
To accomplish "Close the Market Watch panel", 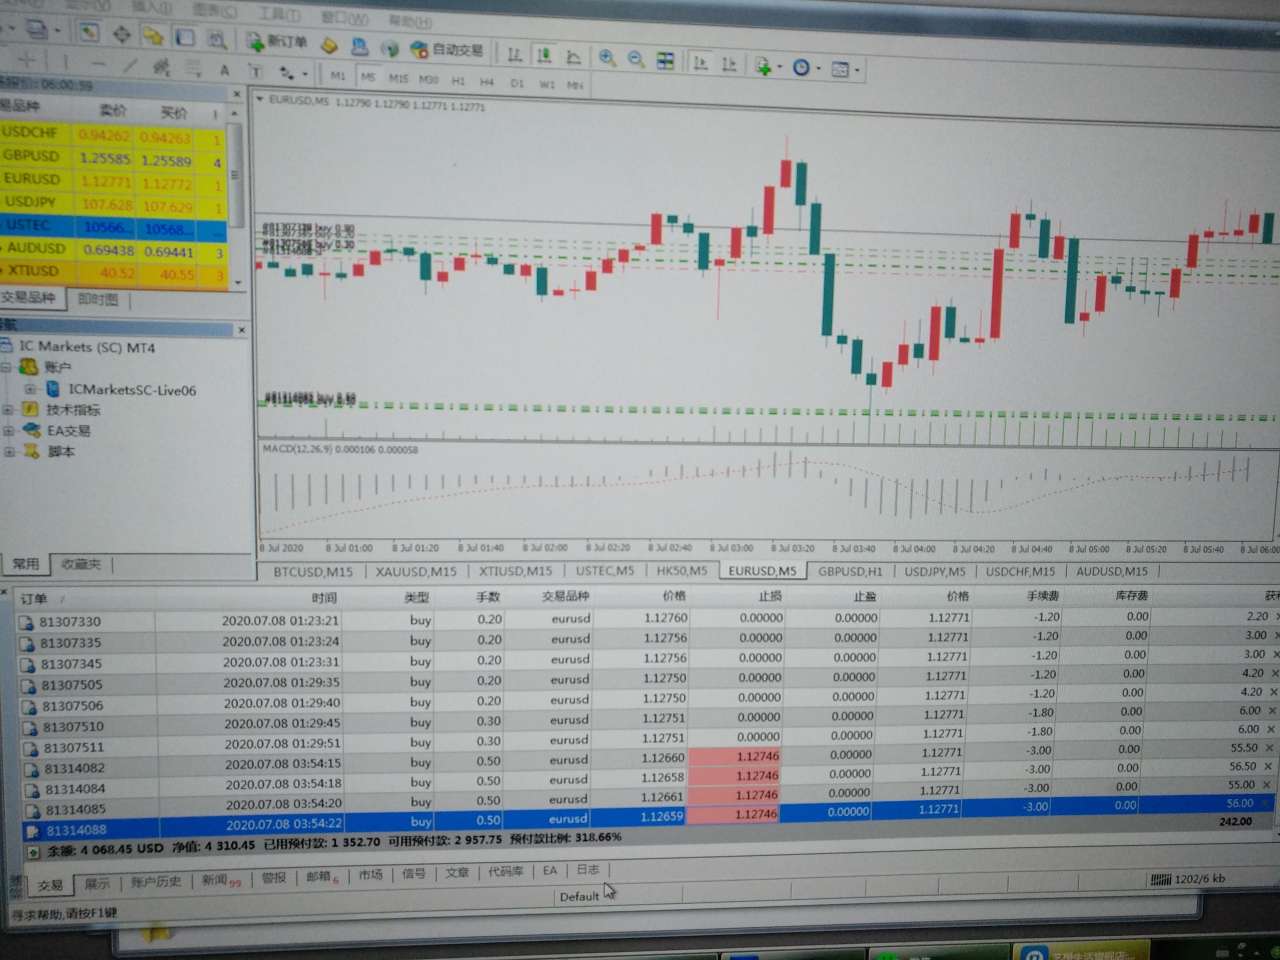I will pyautogui.click(x=237, y=94).
